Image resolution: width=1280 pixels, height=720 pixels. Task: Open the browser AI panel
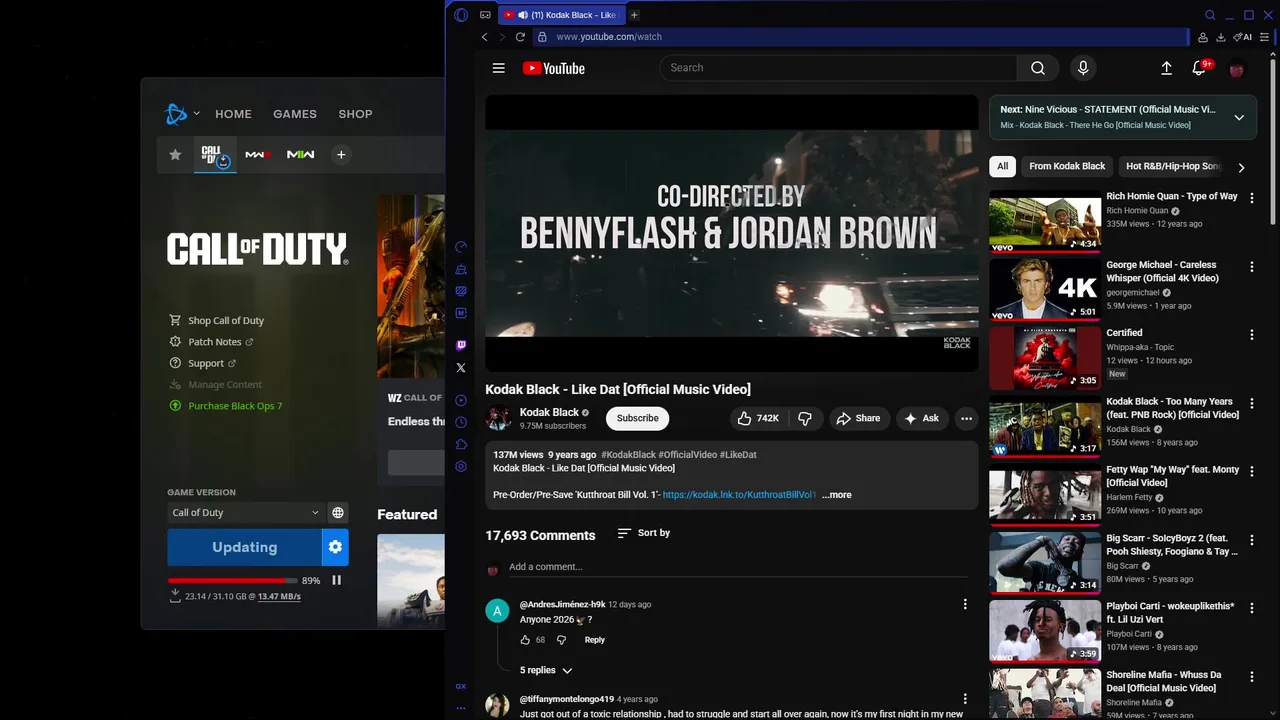click(1243, 37)
